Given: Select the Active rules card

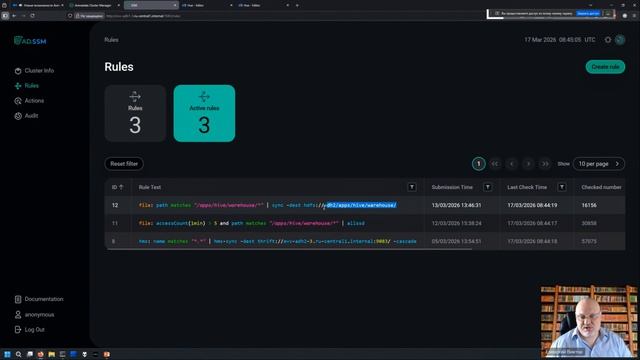Looking at the screenshot, I should (204, 113).
